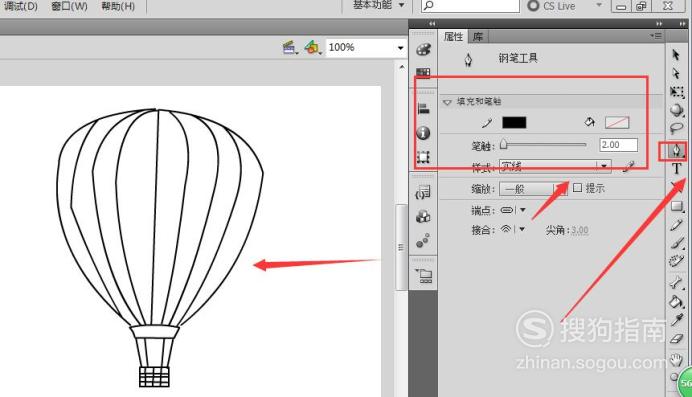Select the 3D Rotation tool

click(x=677, y=110)
